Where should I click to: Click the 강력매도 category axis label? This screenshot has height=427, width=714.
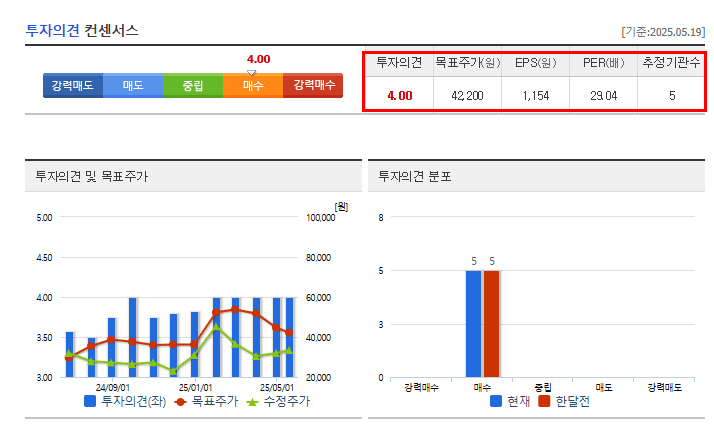tap(665, 387)
